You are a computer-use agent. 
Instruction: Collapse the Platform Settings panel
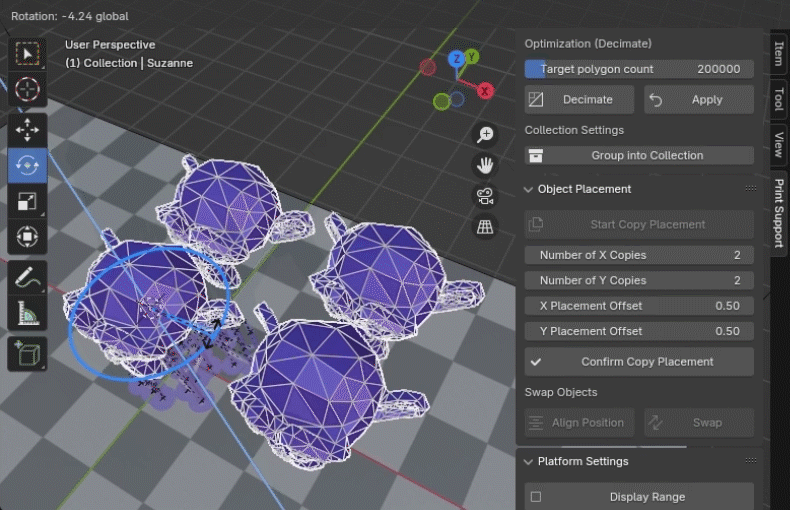pos(528,462)
